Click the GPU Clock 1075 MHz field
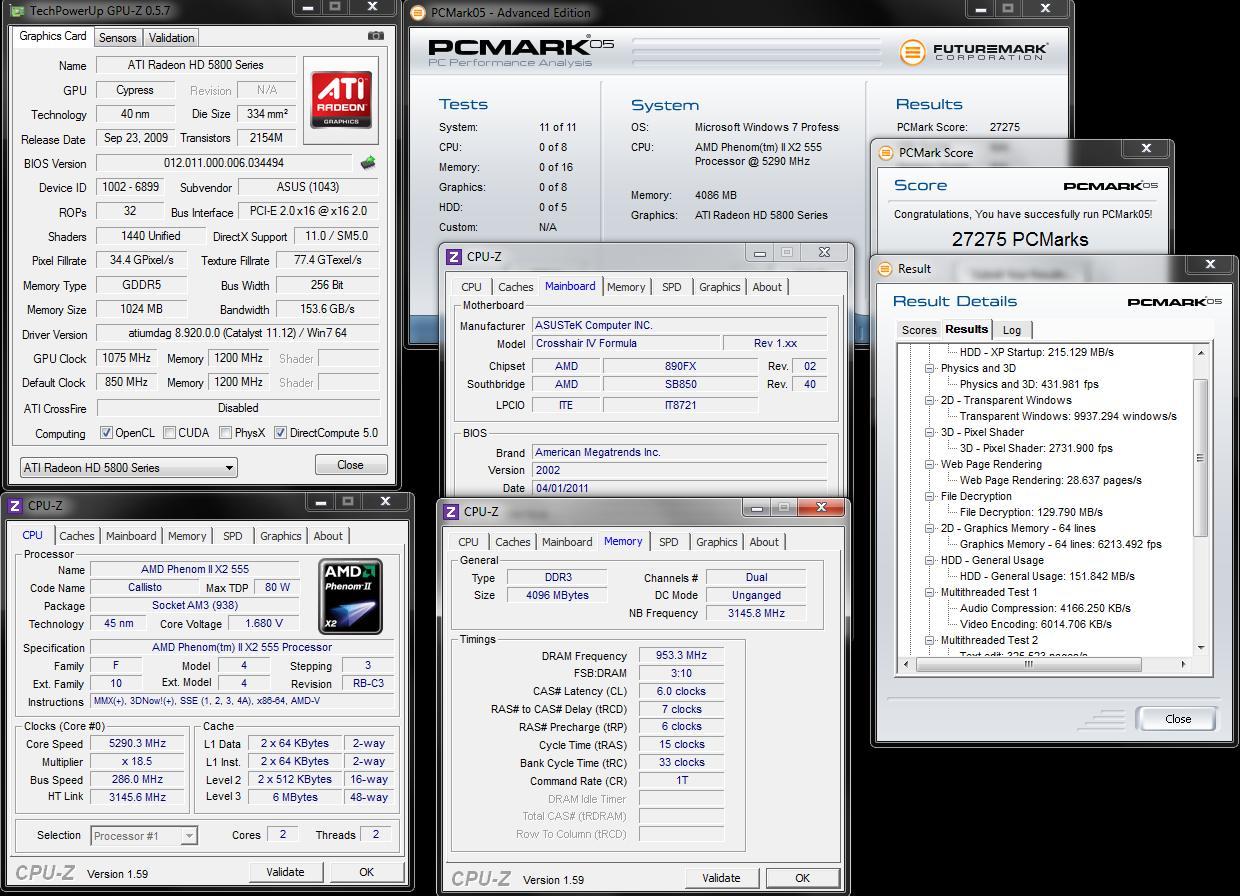The width and height of the screenshot is (1240, 896). click(127, 358)
